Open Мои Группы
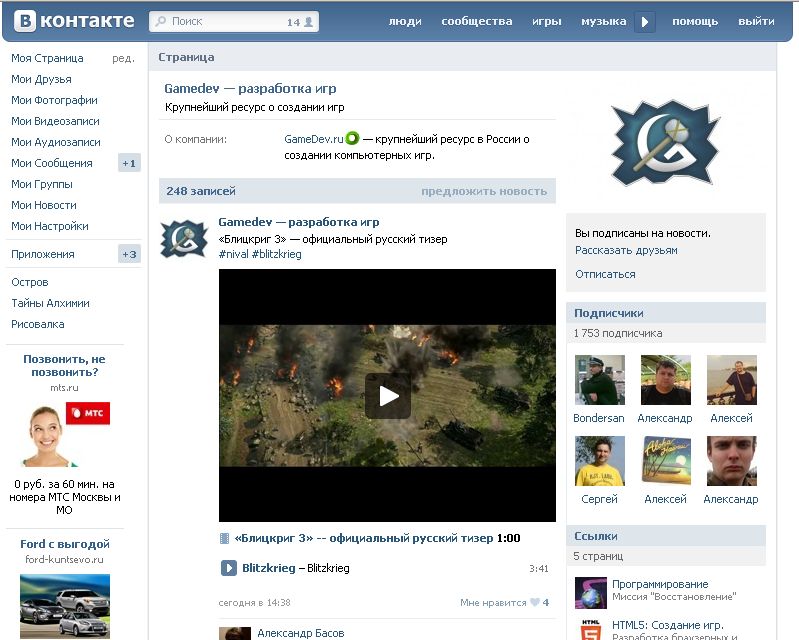The image size is (799, 640). pos(42,184)
